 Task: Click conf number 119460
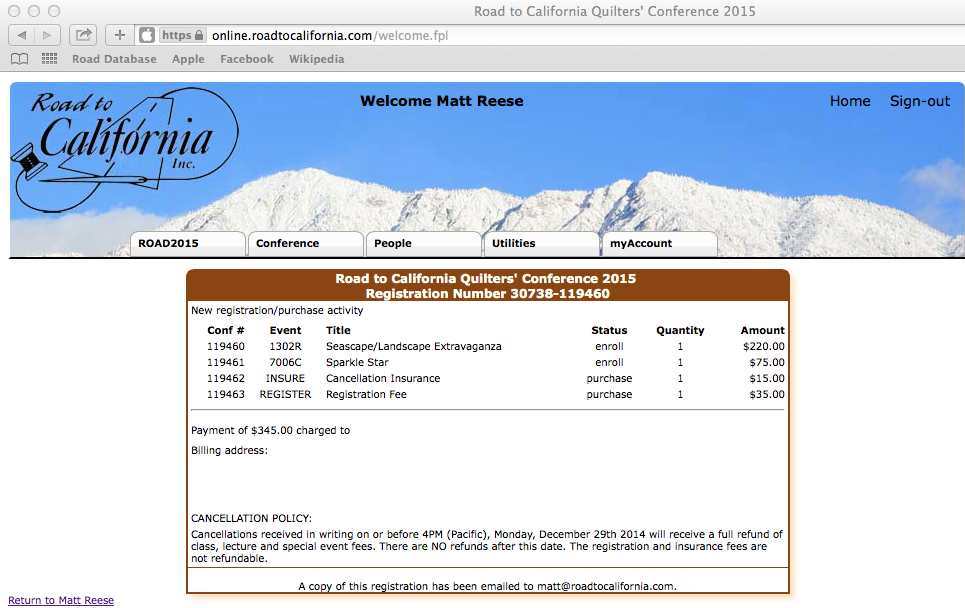pyautogui.click(x=225, y=346)
